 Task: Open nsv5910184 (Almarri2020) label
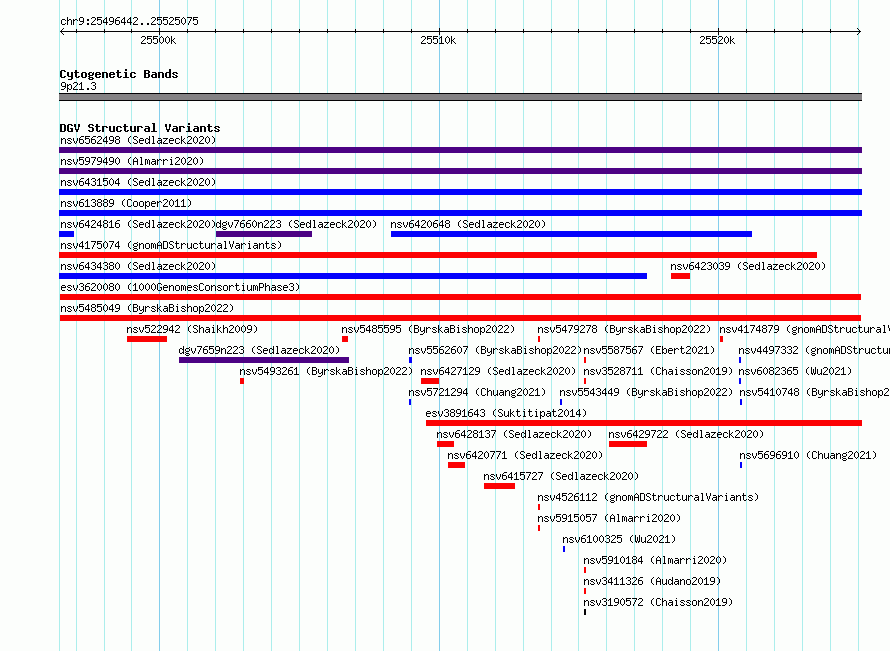(x=656, y=560)
